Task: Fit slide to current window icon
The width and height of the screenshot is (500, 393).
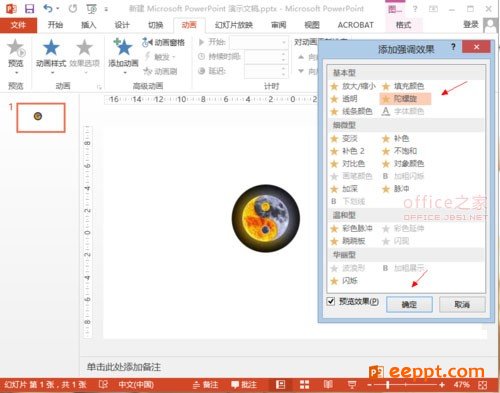Action: pos(482,385)
